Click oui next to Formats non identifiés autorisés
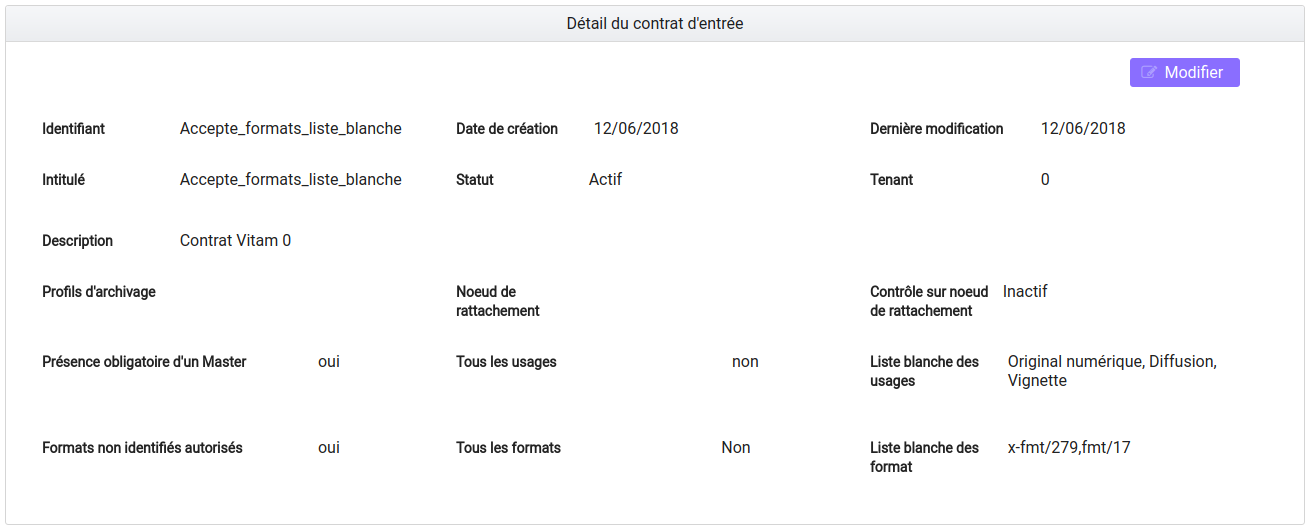1309x529 pixels. (x=329, y=448)
